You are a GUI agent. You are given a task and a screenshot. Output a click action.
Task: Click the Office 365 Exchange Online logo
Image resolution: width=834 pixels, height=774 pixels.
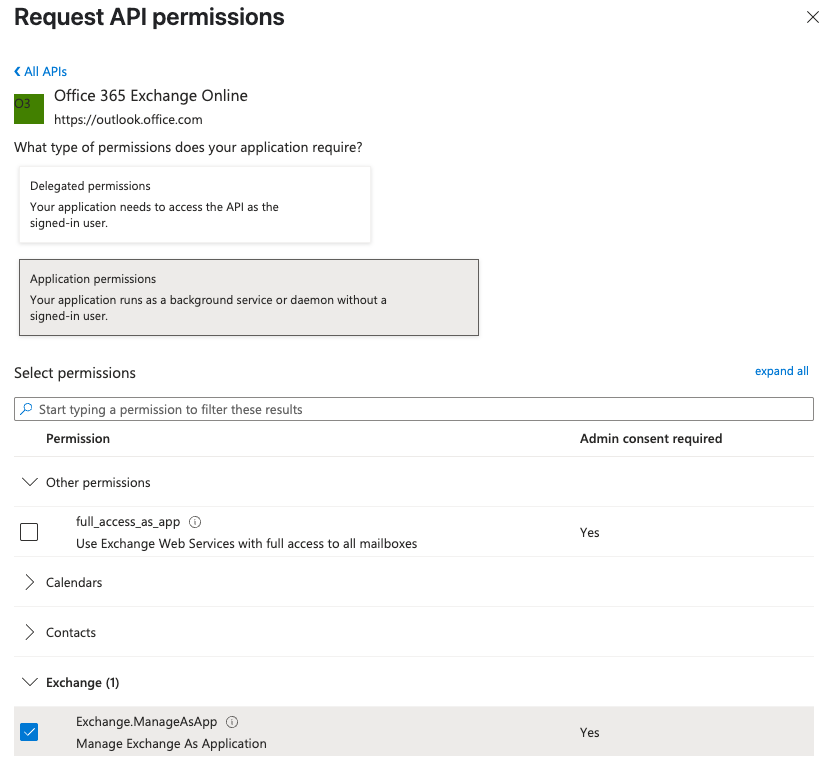coord(28,107)
